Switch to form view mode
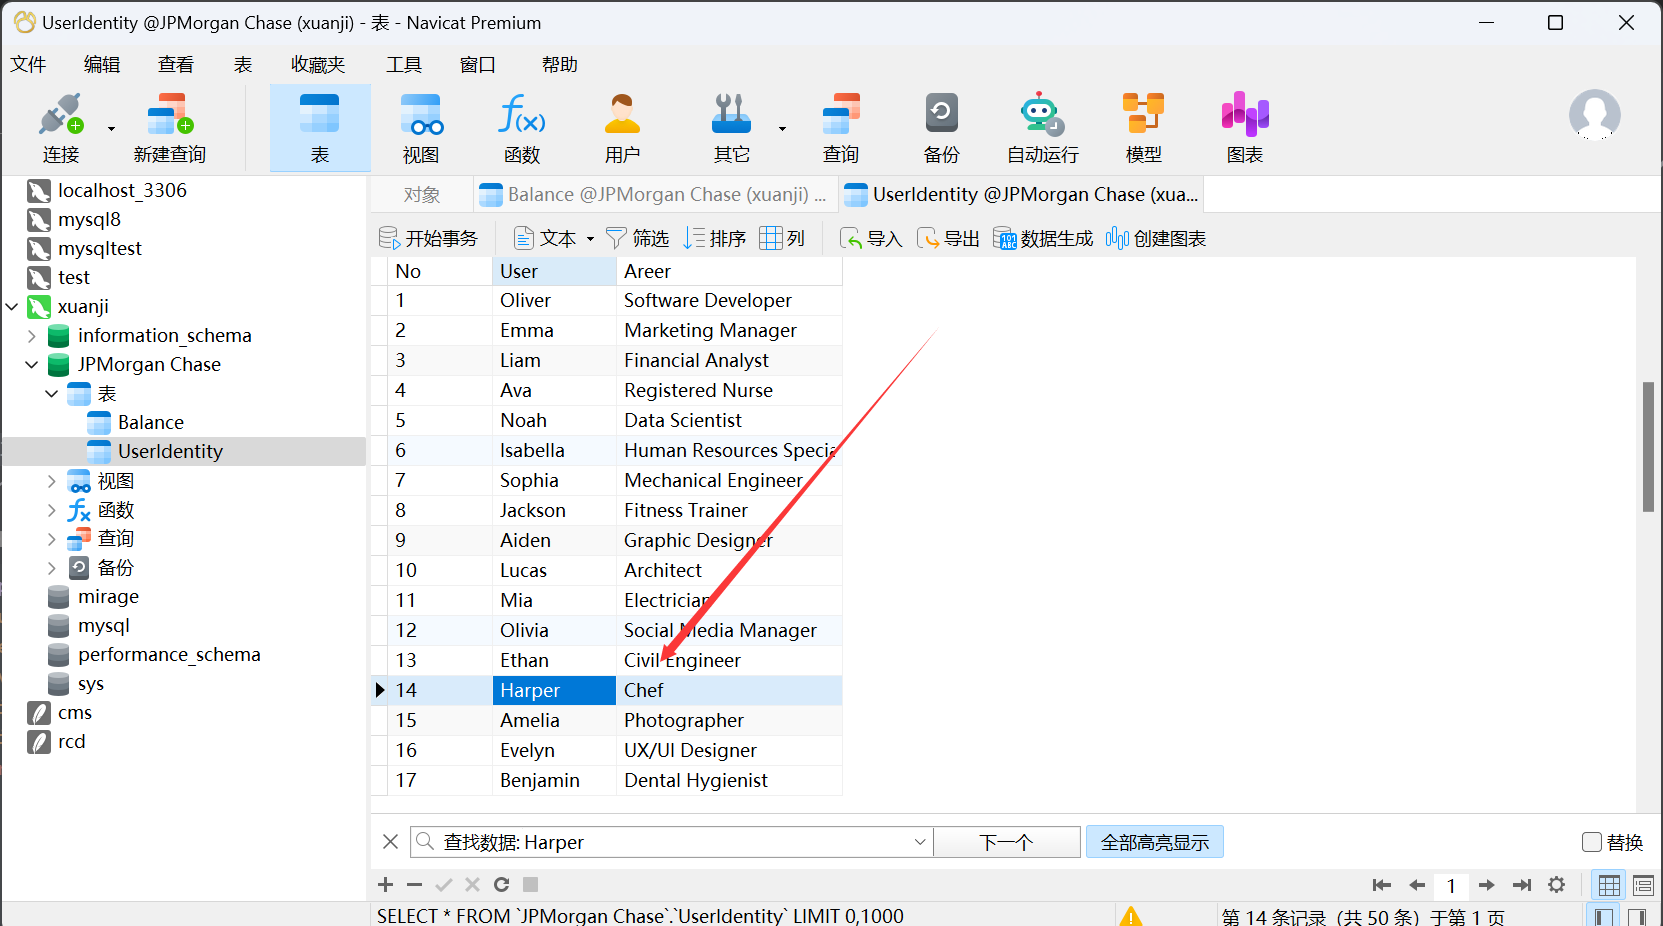 pyautogui.click(x=1643, y=885)
